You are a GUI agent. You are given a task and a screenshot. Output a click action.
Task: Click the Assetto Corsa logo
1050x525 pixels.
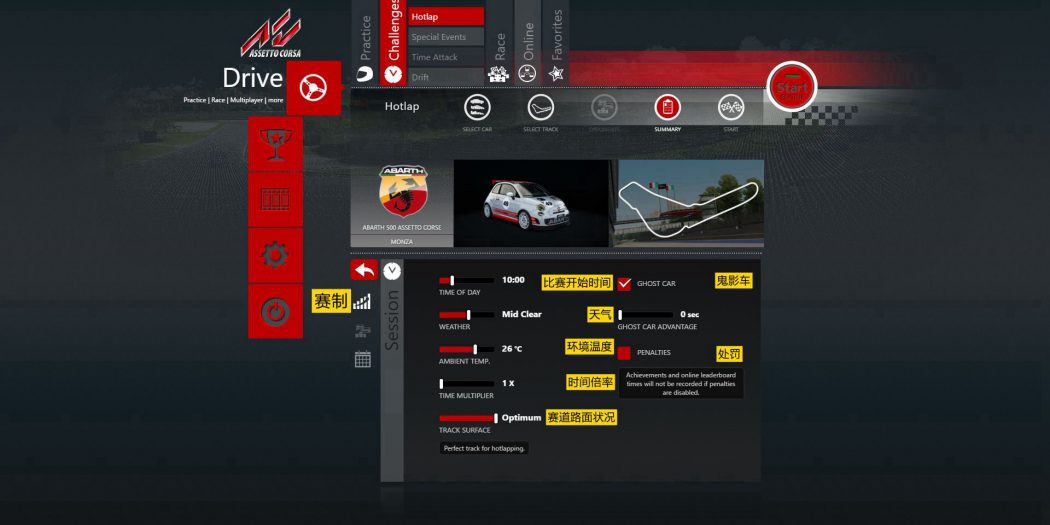(x=271, y=33)
